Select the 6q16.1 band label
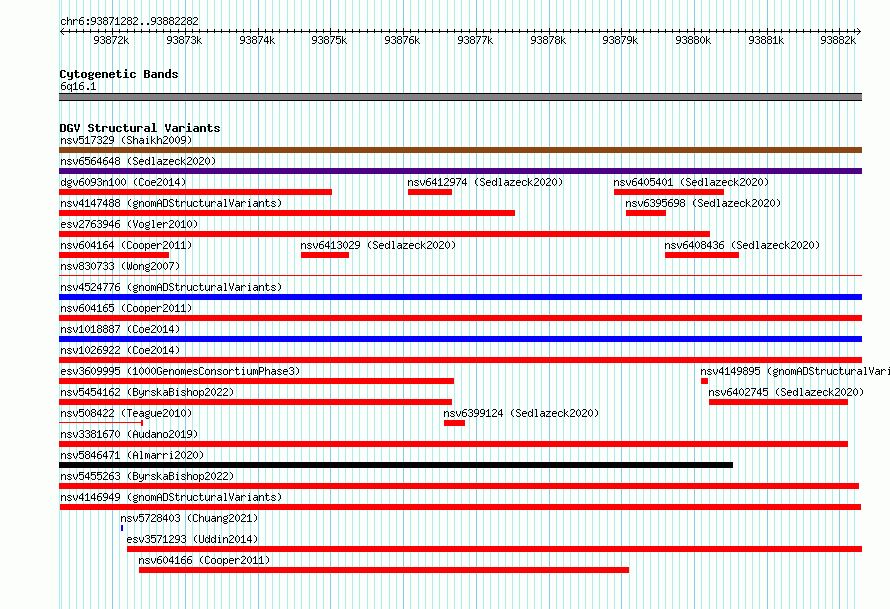Viewport: 890px width, 609px height. 78,86
